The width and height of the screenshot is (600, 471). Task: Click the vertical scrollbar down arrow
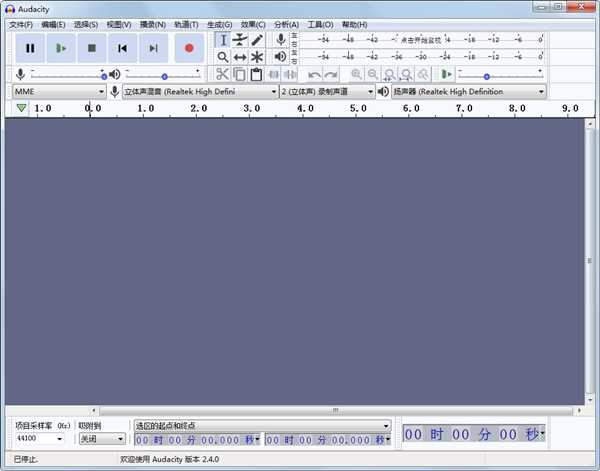tap(590, 401)
